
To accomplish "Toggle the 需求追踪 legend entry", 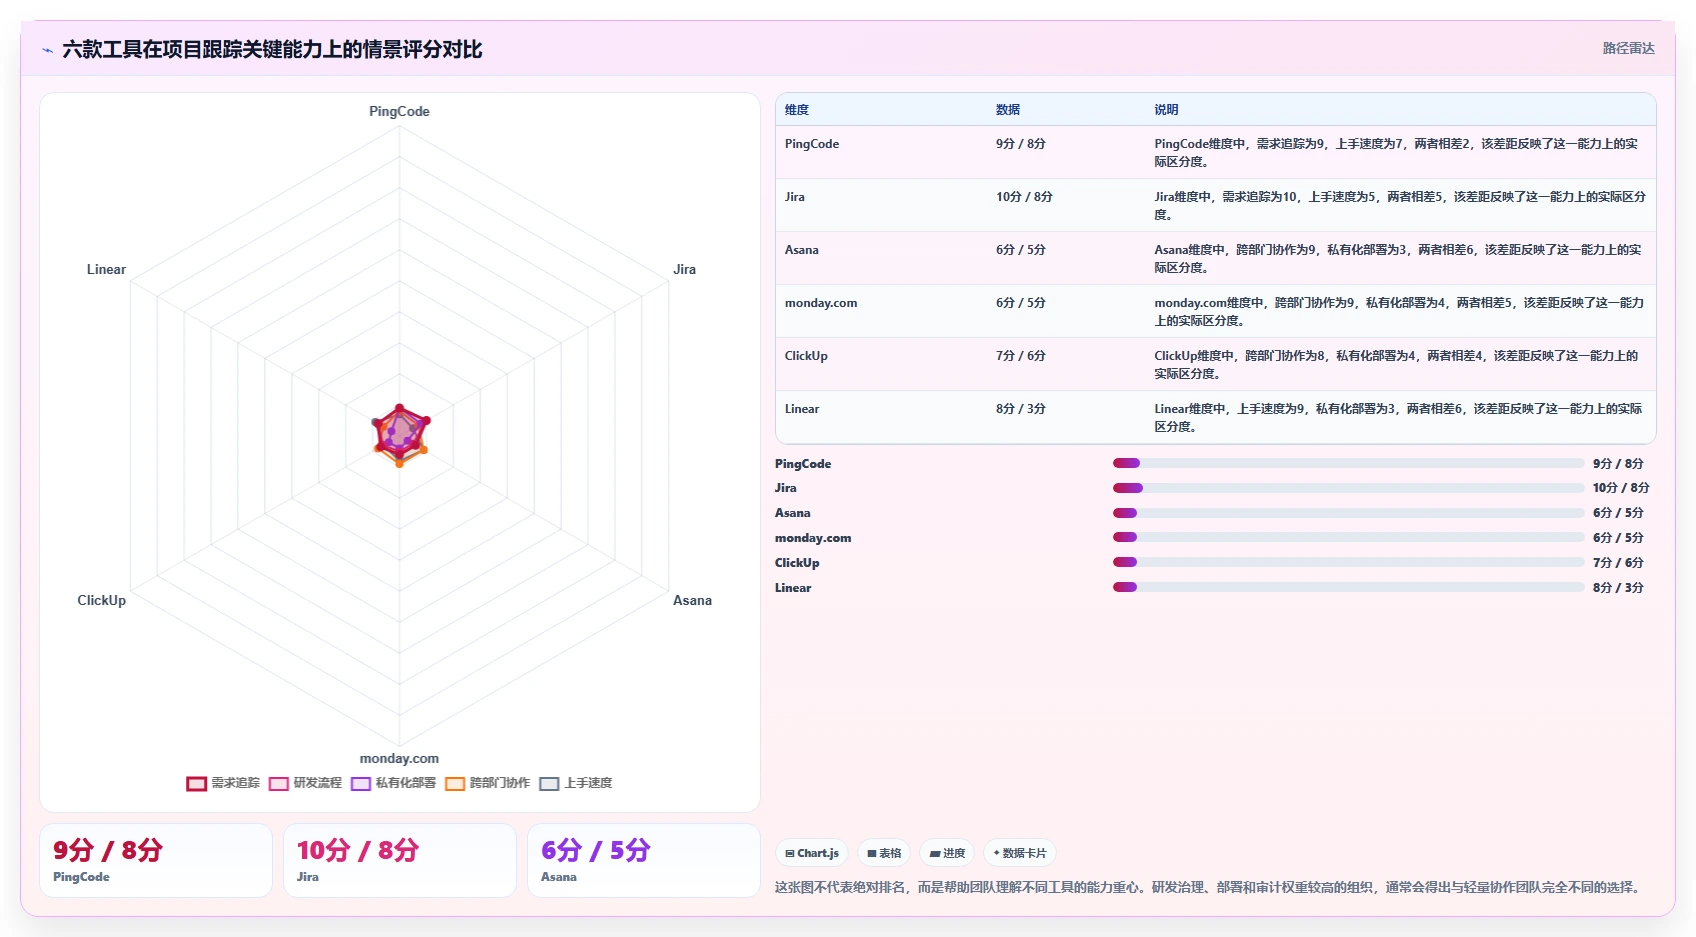I will (223, 783).
